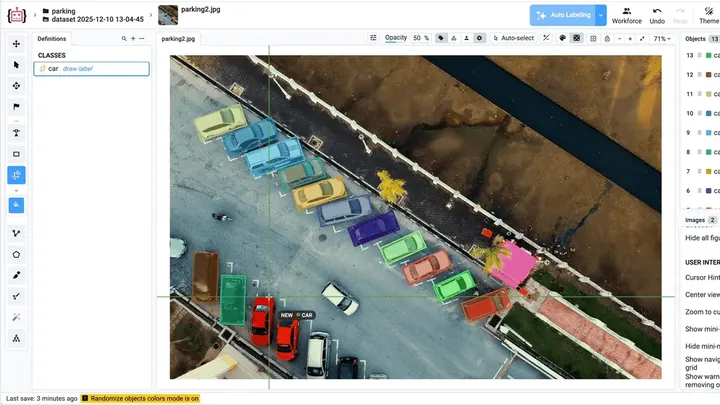
Task: Toggle the percent slash icon
Action: tap(546, 38)
